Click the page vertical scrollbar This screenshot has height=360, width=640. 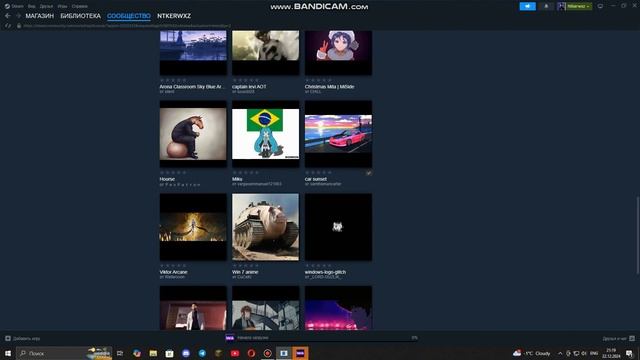point(638,235)
